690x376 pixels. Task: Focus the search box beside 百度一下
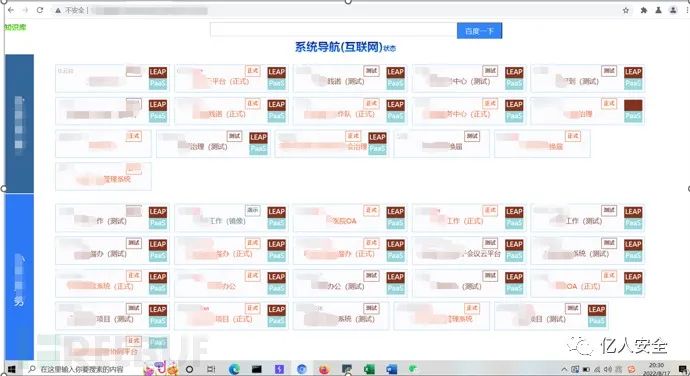click(334, 30)
